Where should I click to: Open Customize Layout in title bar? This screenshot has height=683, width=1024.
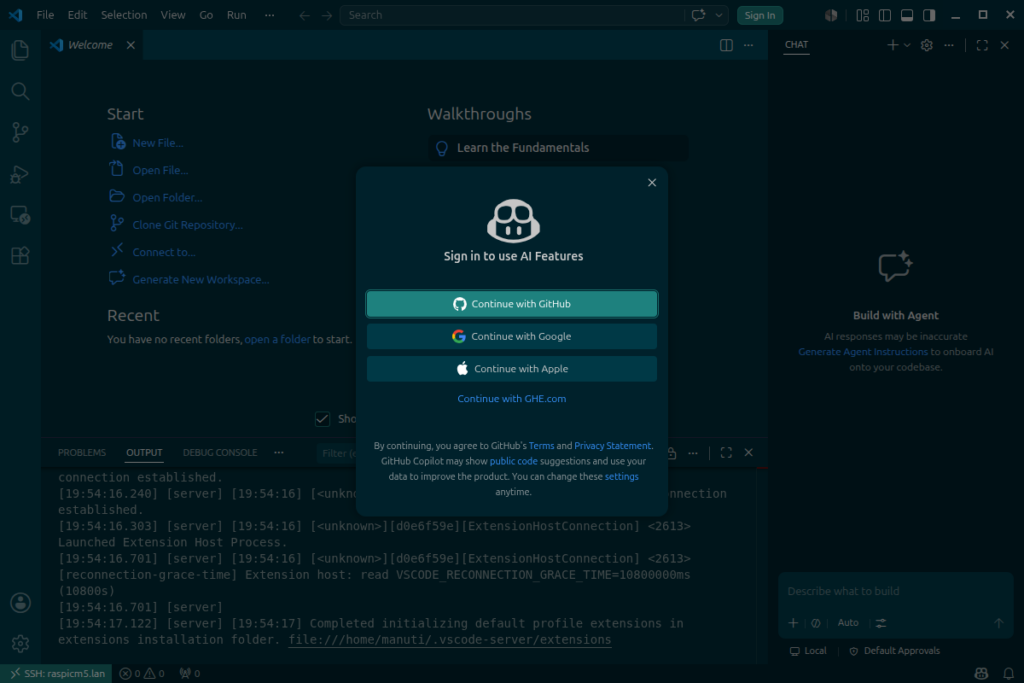[x=863, y=15]
